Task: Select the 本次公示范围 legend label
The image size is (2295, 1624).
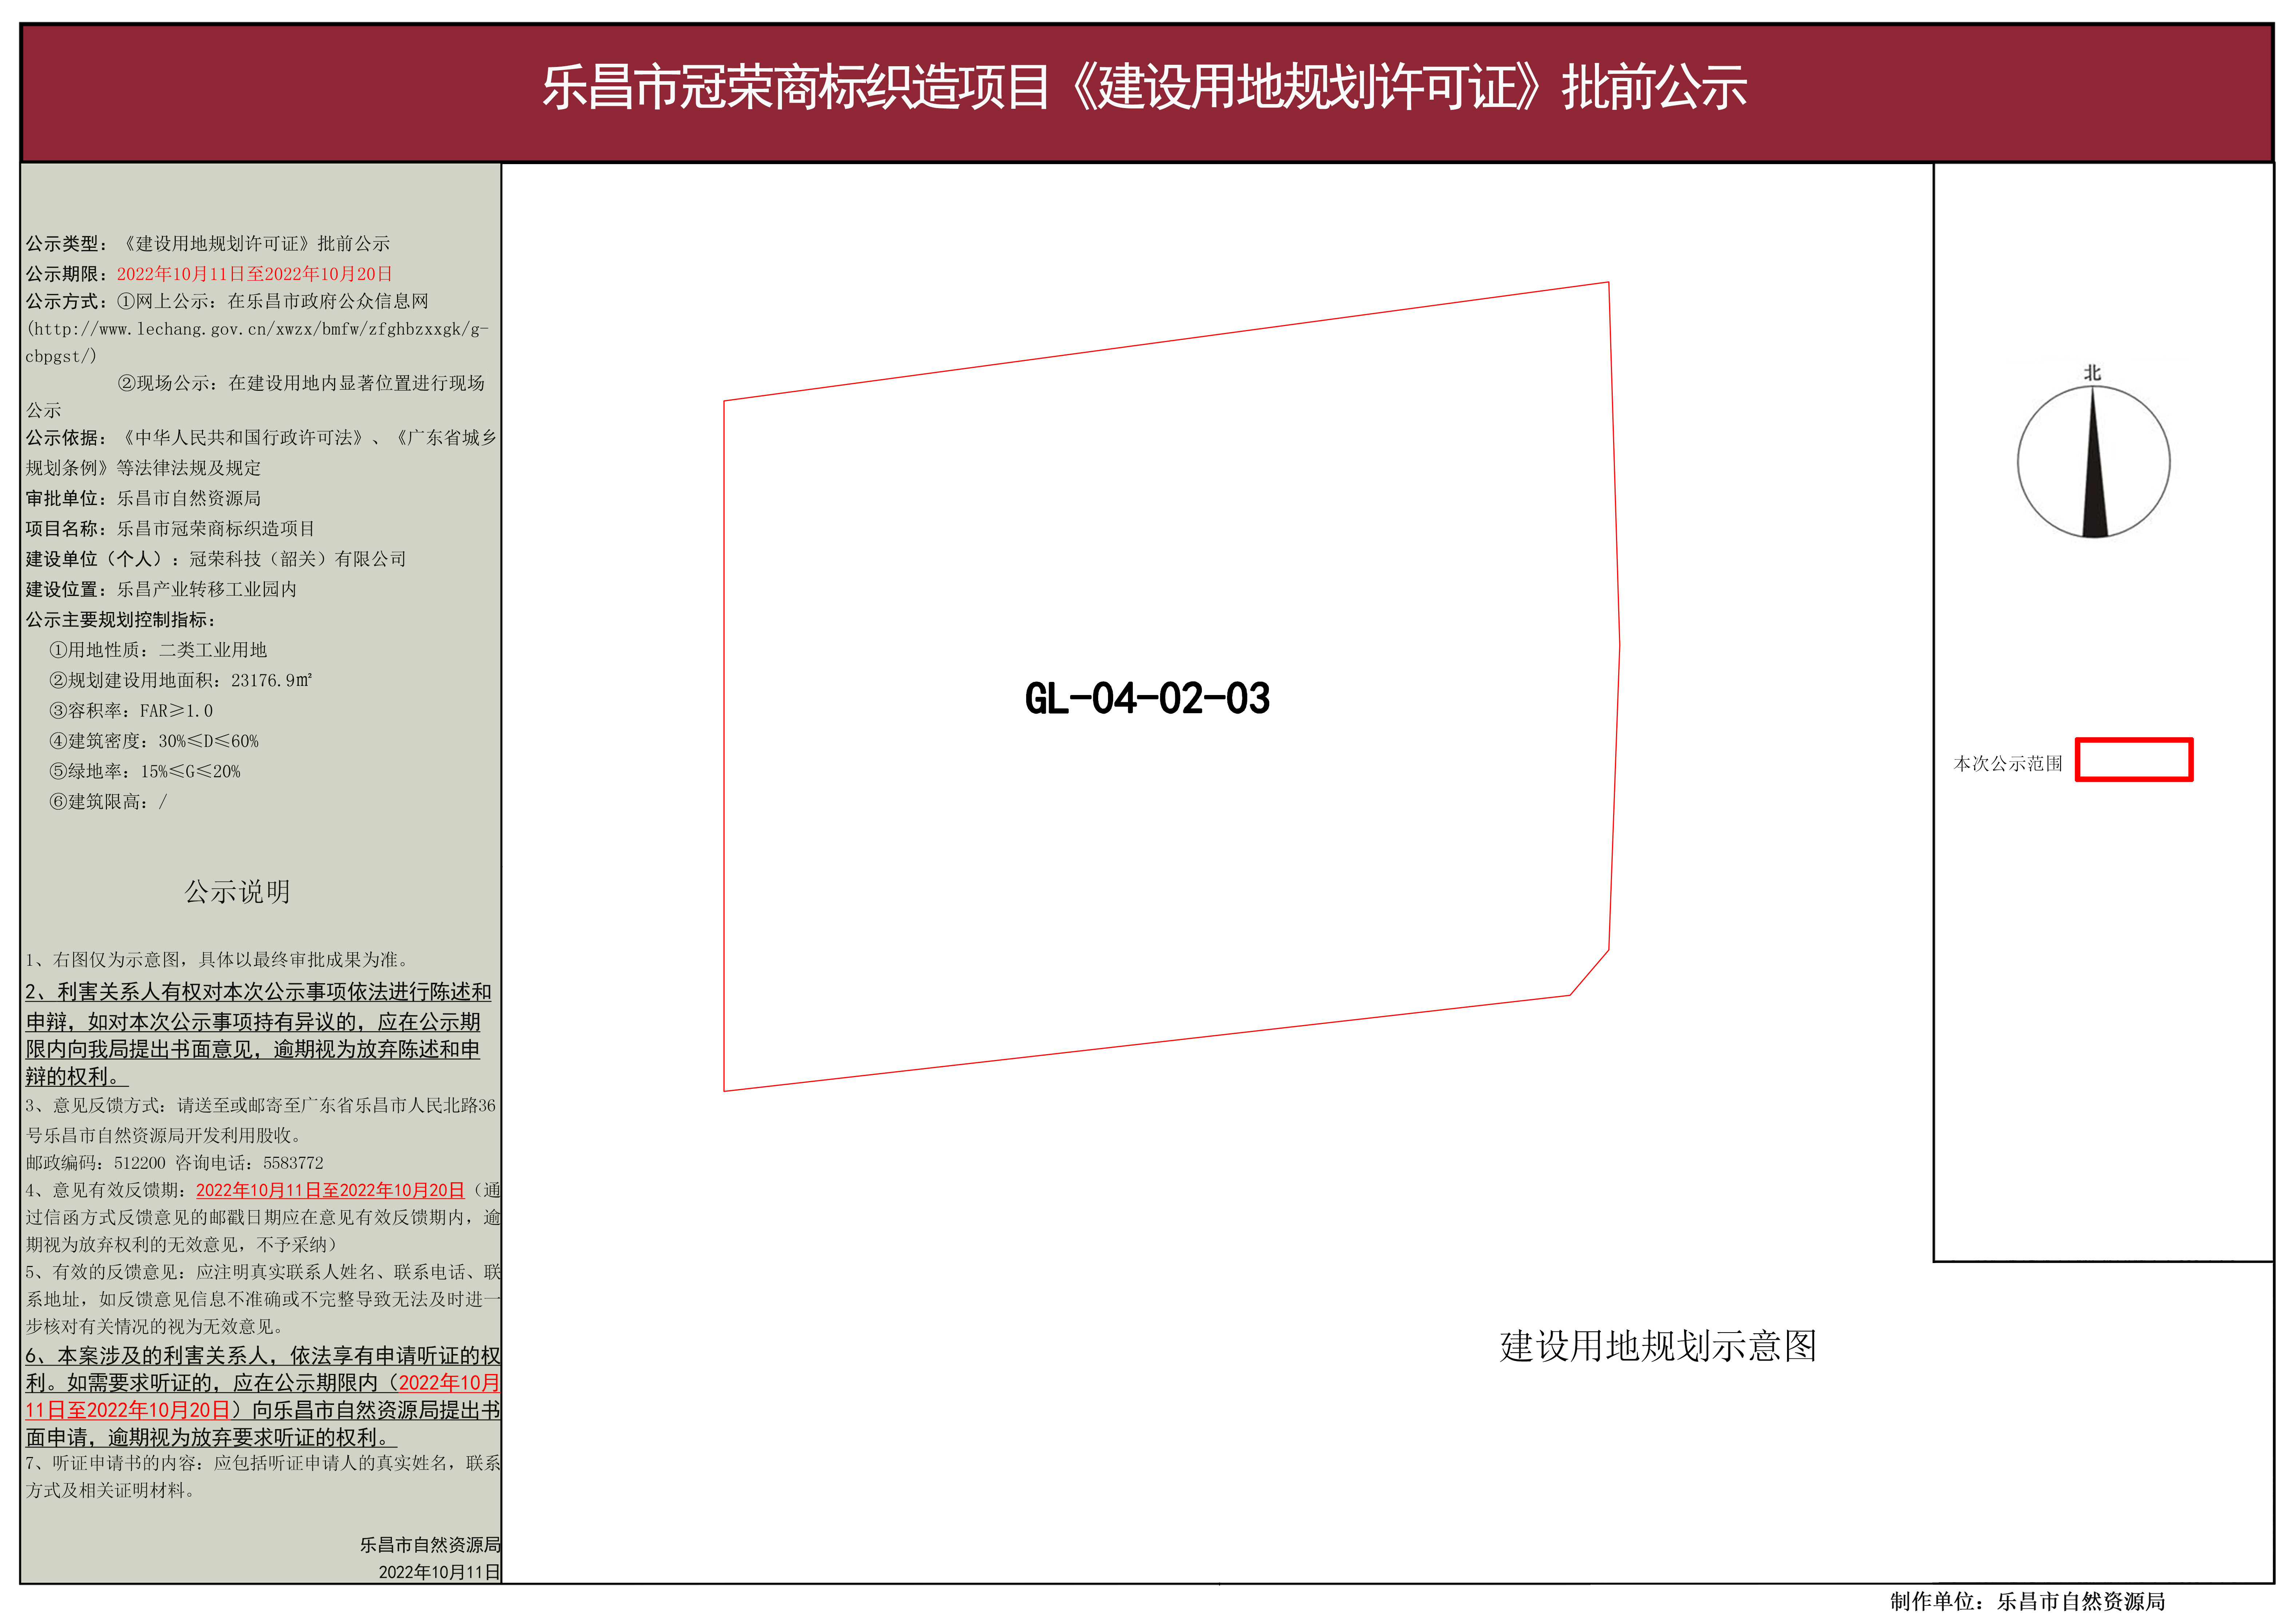Action: click(x=2008, y=764)
